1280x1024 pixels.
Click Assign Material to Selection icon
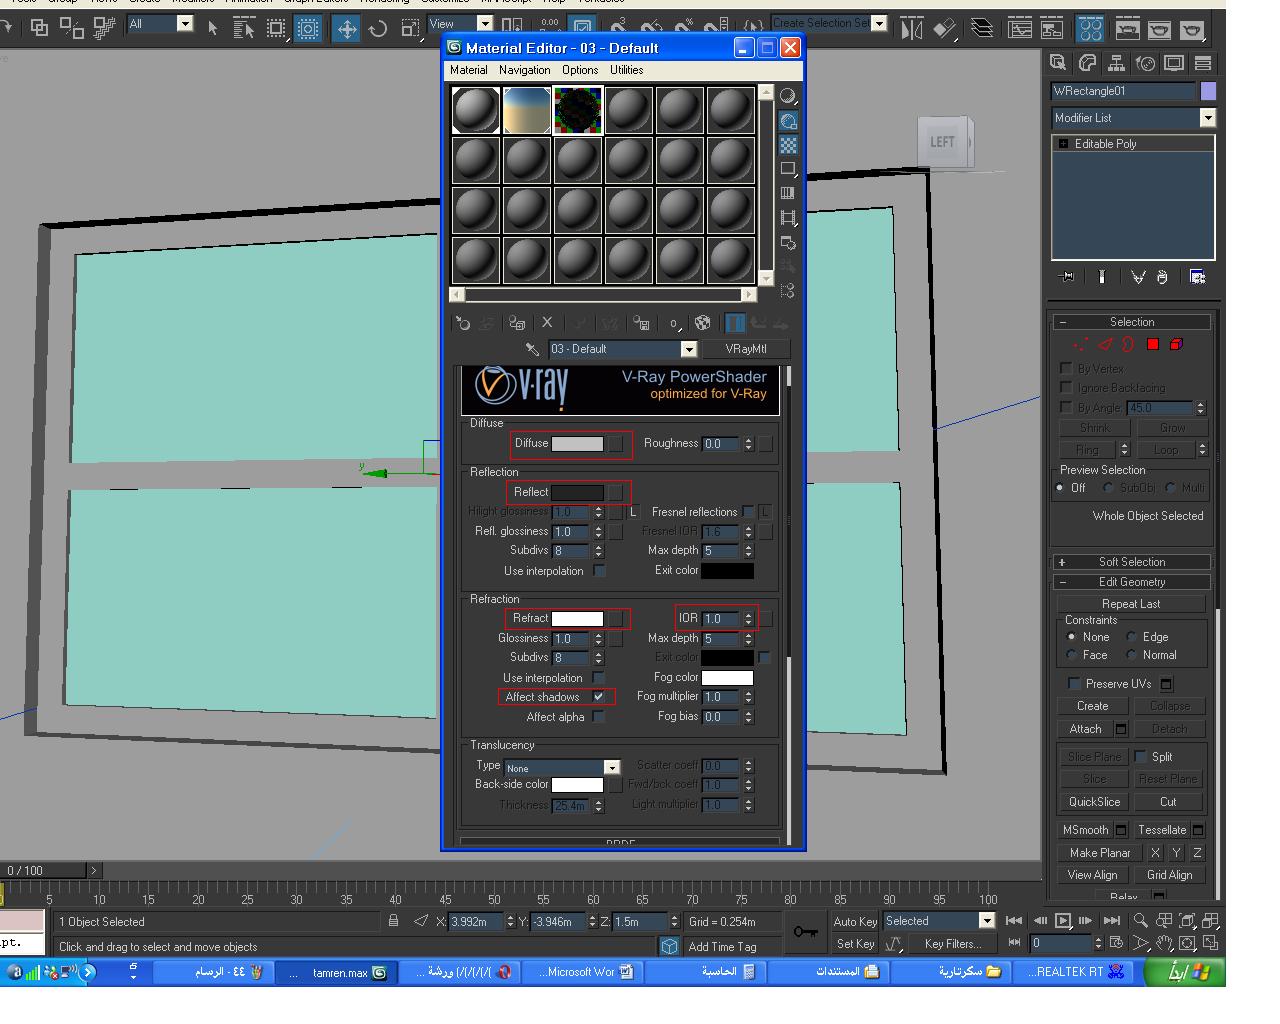click(x=517, y=323)
